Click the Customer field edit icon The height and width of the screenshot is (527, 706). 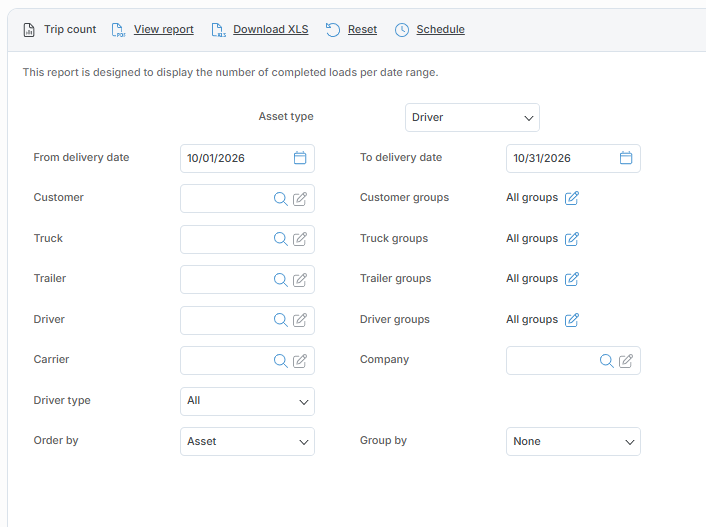click(300, 199)
